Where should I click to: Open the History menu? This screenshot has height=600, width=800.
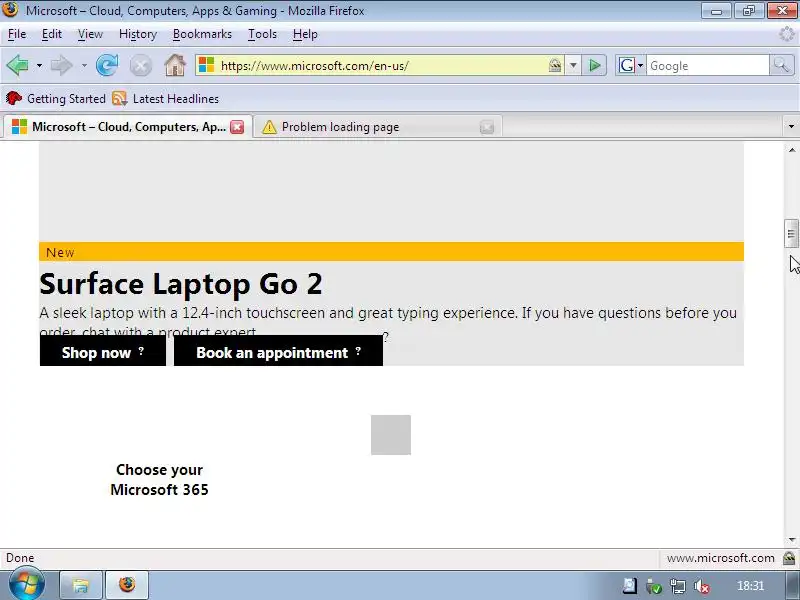click(x=138, y=34)
